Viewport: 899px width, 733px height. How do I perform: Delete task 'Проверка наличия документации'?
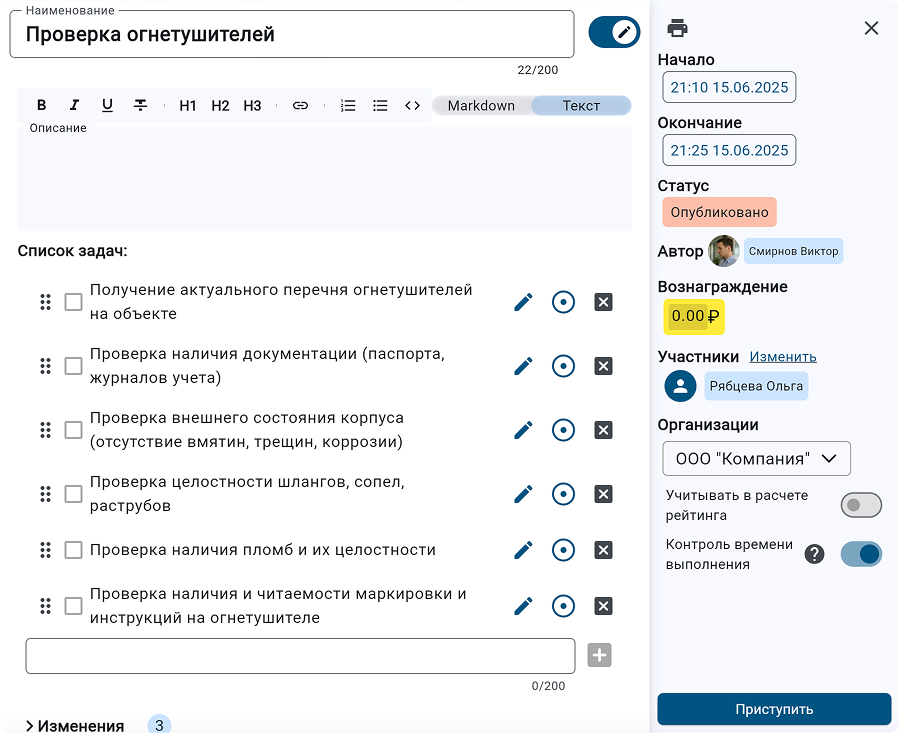pos(603,366)
